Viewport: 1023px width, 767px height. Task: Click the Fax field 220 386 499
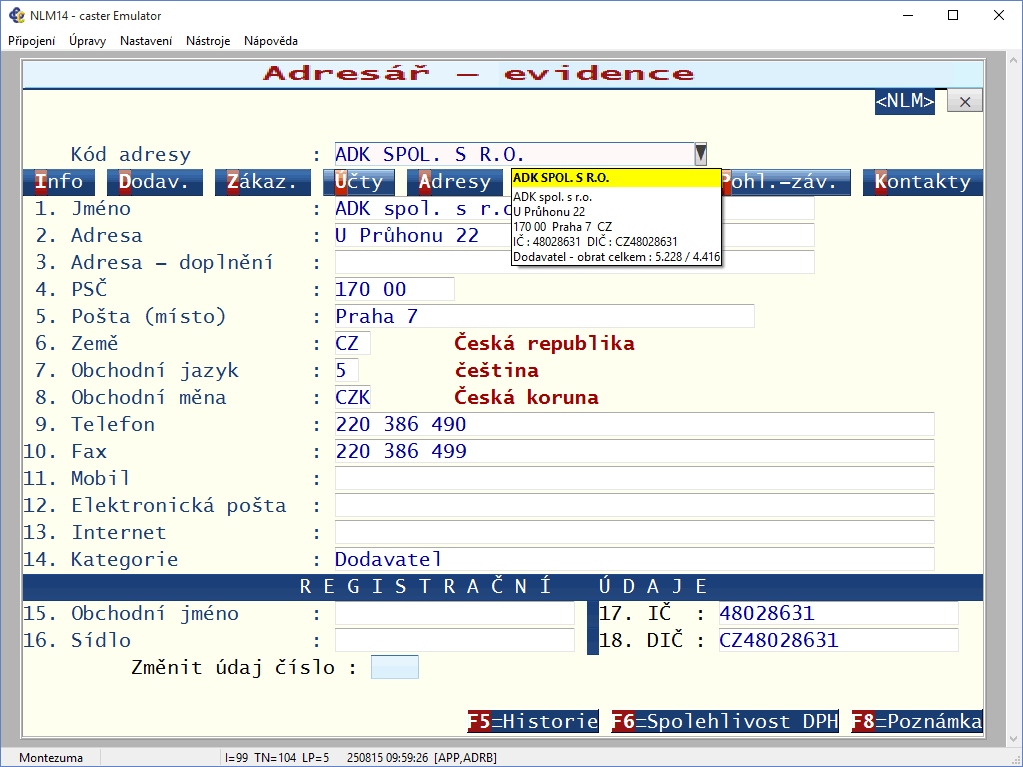(634, 451)
